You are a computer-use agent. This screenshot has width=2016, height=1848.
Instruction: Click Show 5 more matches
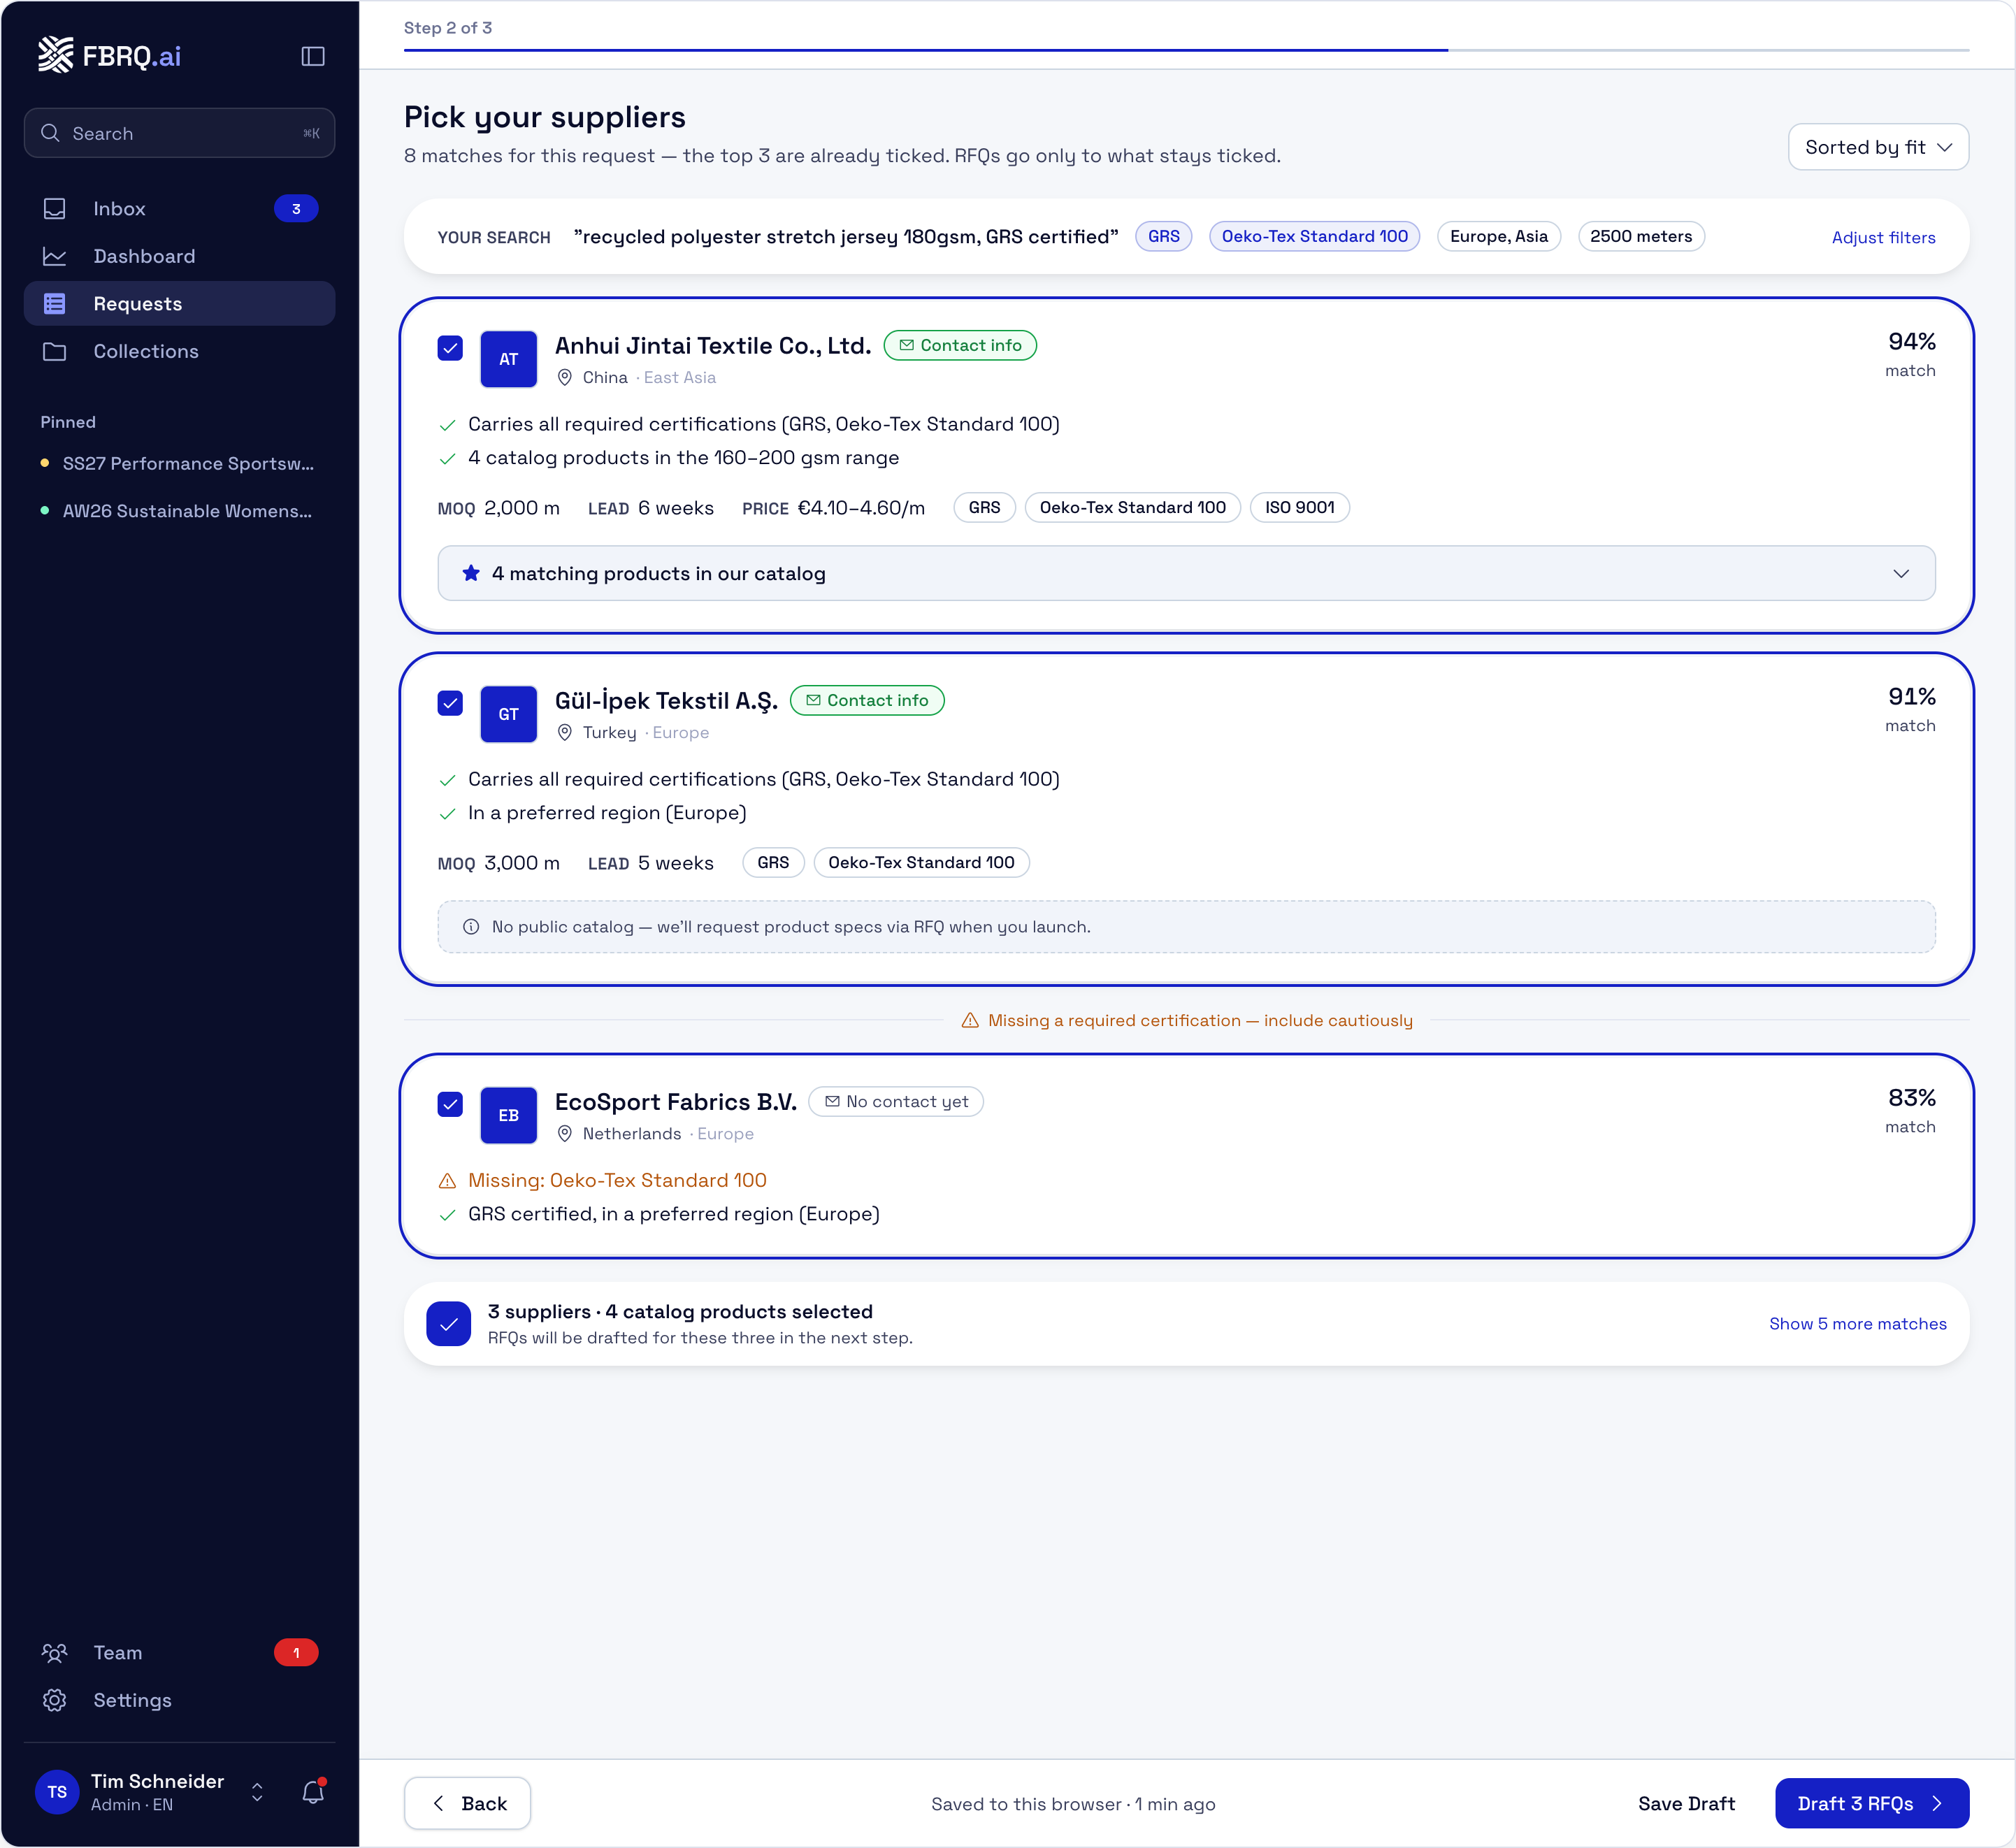(1857, 1324)
